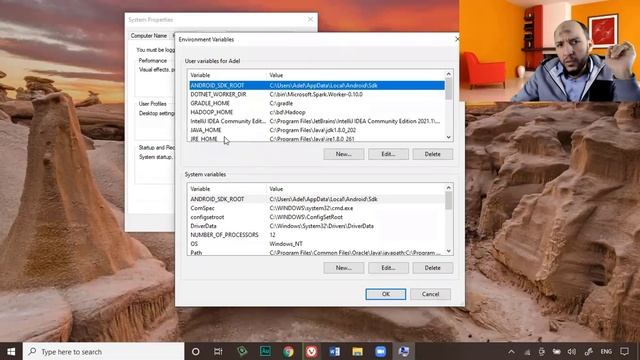
Task: Open Vivaldi browser from the taskbar
Action: pos(311,351)
